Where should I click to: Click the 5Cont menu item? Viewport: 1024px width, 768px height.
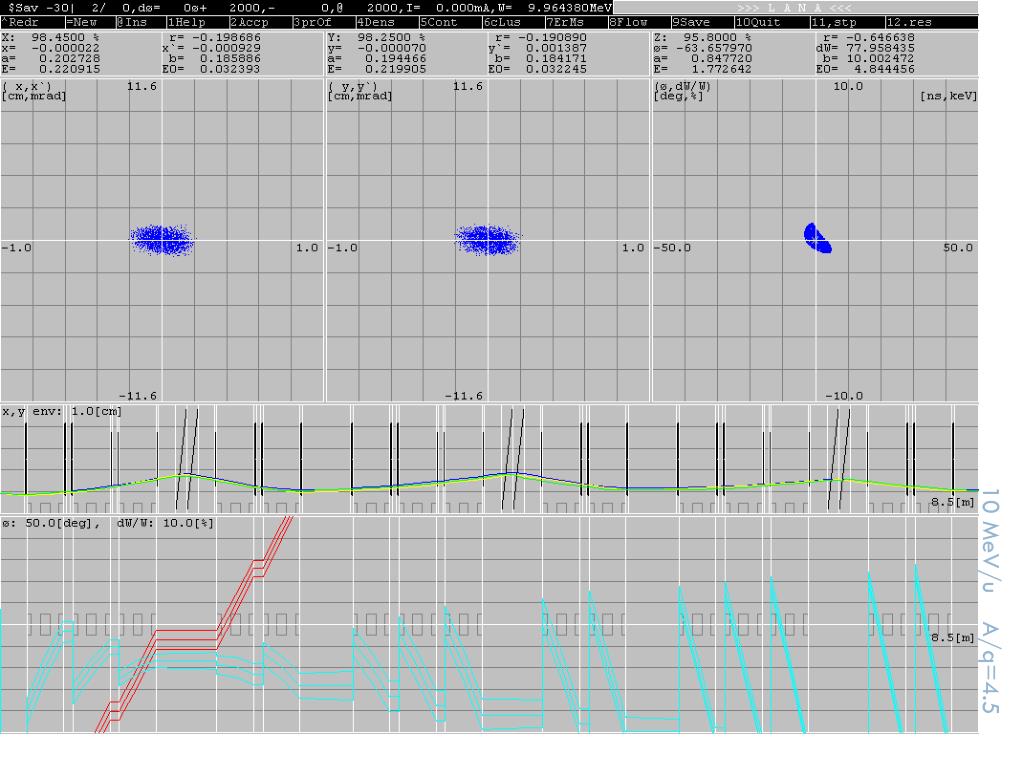click(439, 22)
